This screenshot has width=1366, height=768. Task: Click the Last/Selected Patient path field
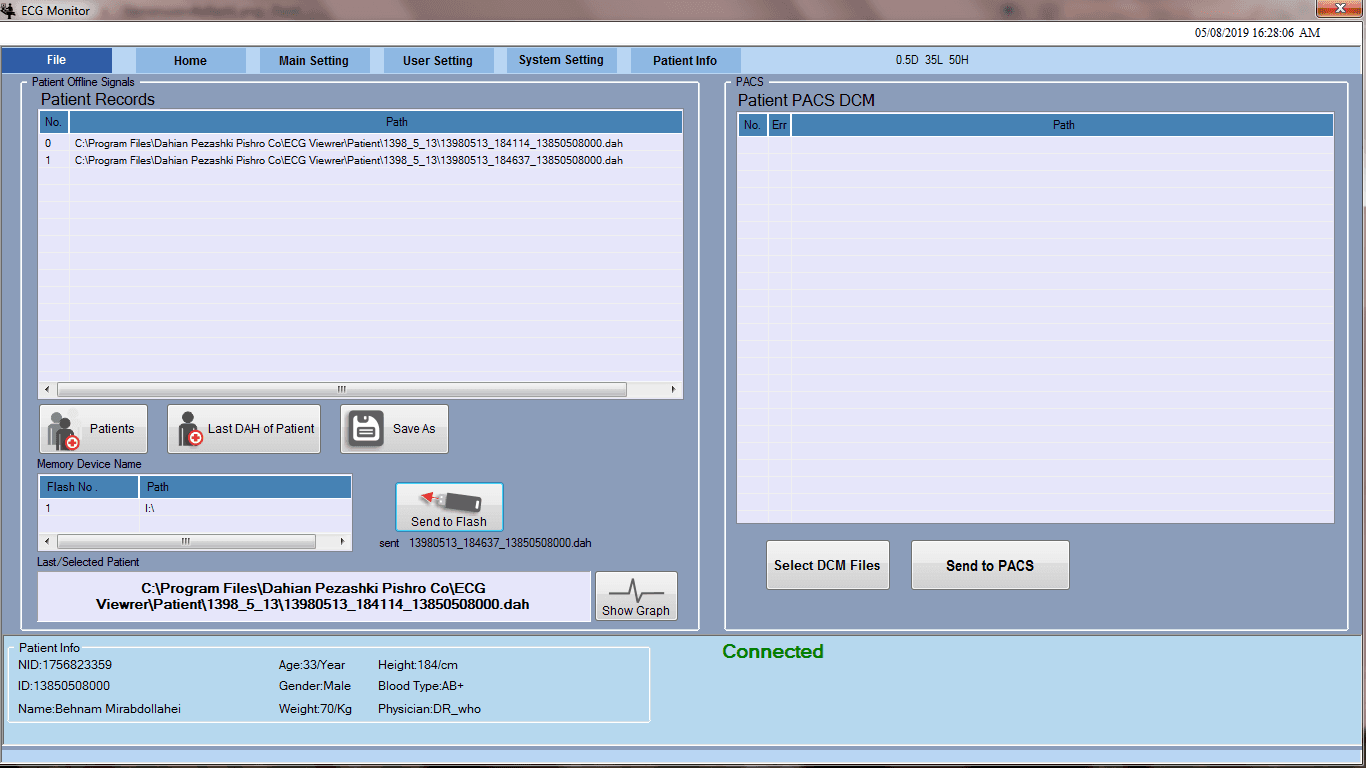[x=313, y=596]
